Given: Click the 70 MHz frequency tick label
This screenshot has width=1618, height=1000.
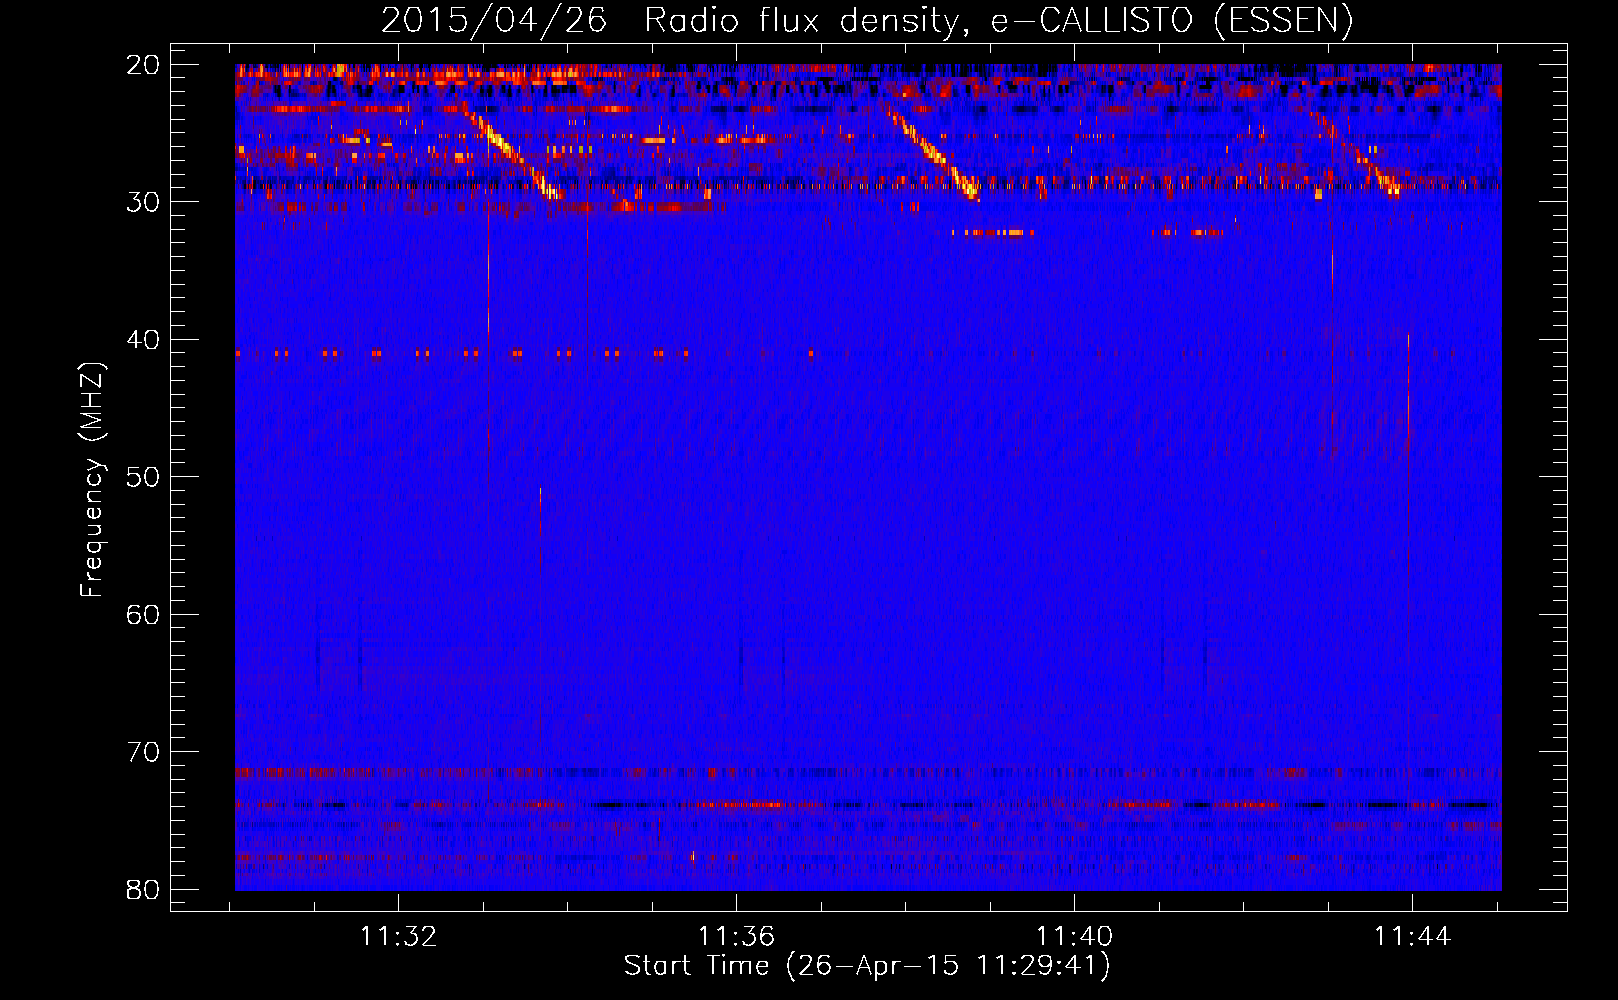Looking at the screenshot, I should [143, 752].
